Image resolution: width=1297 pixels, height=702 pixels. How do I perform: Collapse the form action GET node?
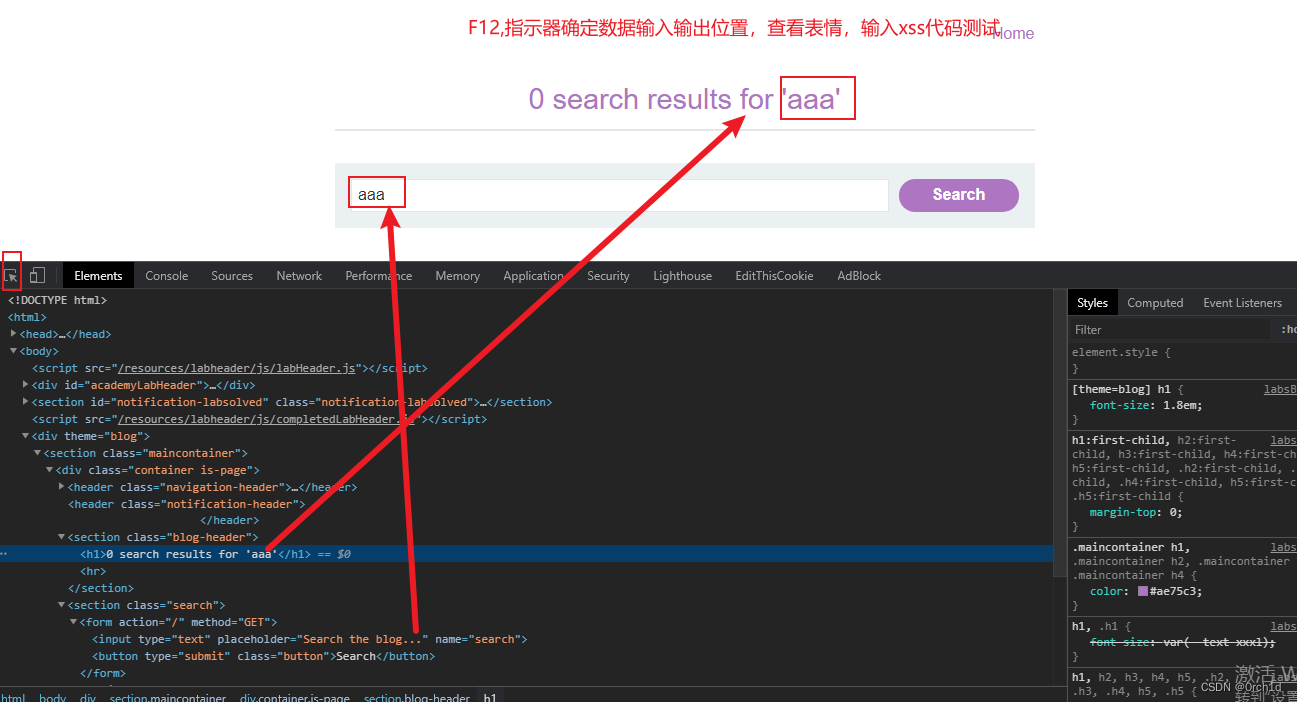tap(74, 622)
